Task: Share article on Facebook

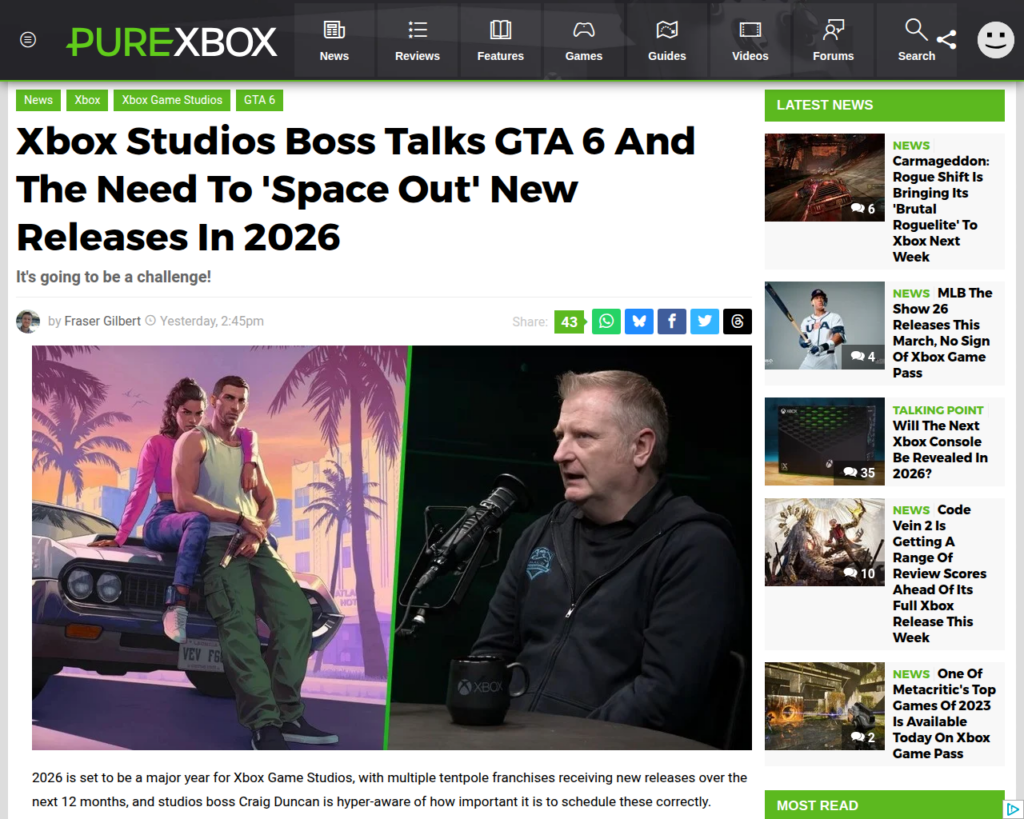Action: (672, 321)
